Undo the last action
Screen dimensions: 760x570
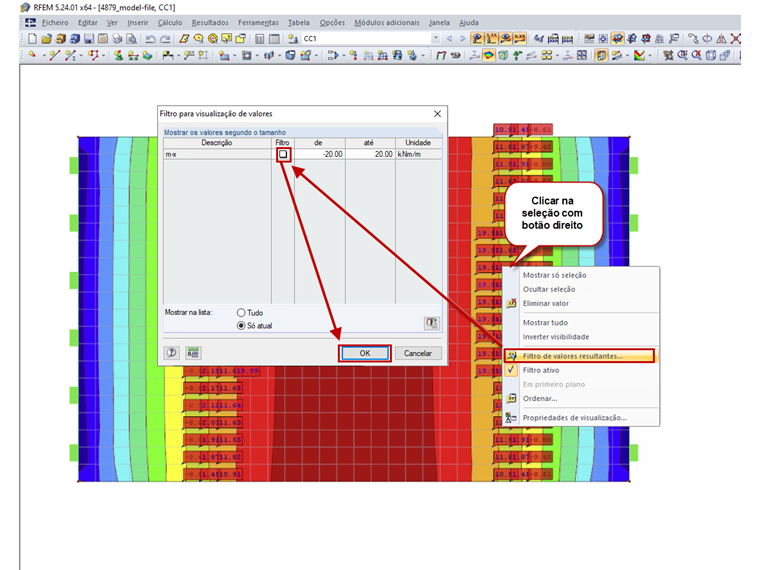pos(150,39)
